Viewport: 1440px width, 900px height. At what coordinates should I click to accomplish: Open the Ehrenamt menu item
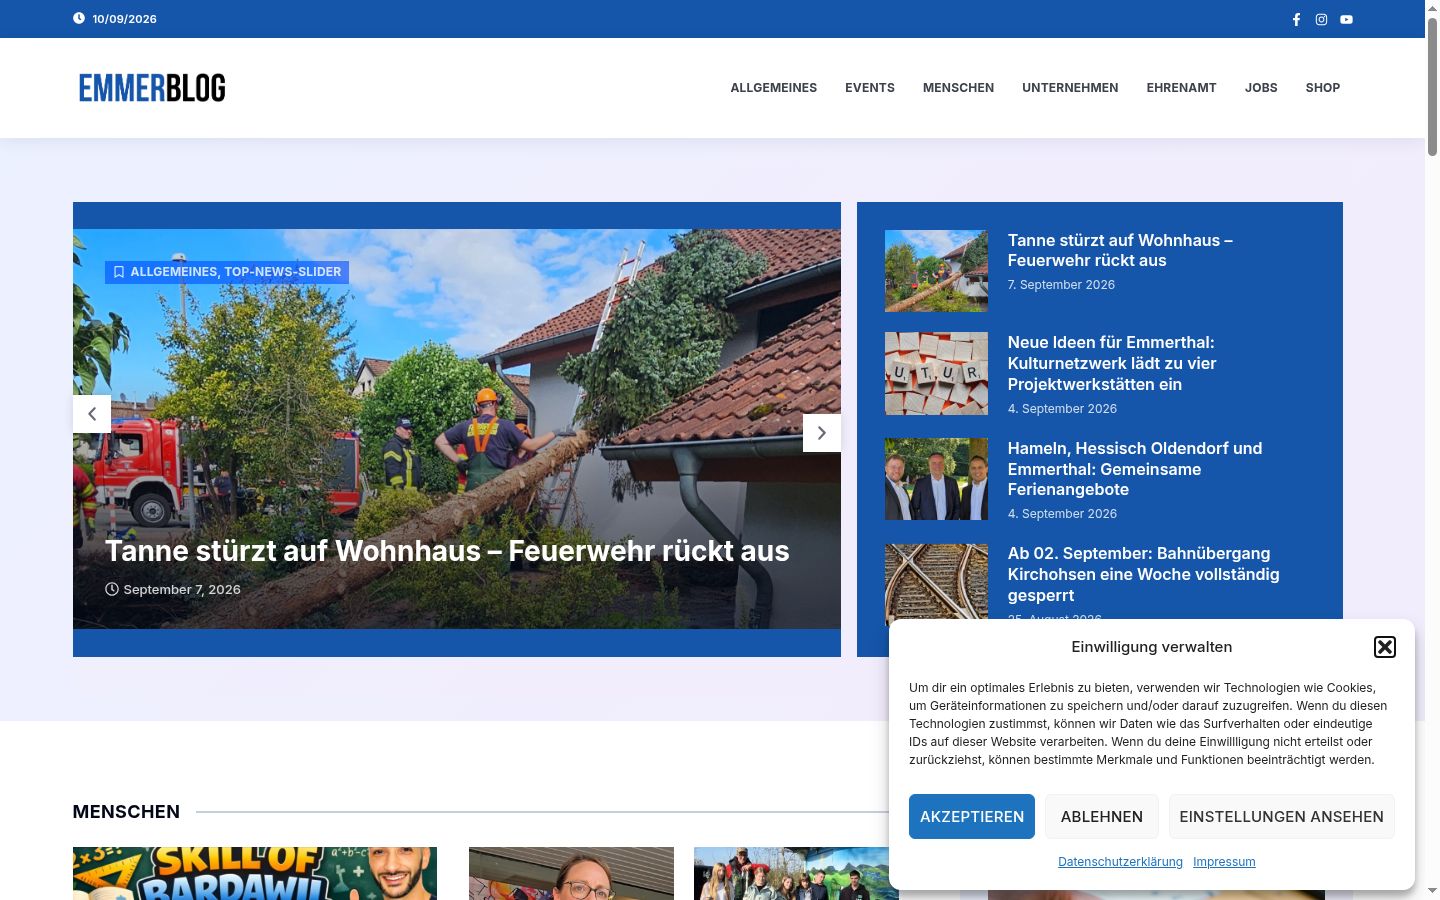1181,88
